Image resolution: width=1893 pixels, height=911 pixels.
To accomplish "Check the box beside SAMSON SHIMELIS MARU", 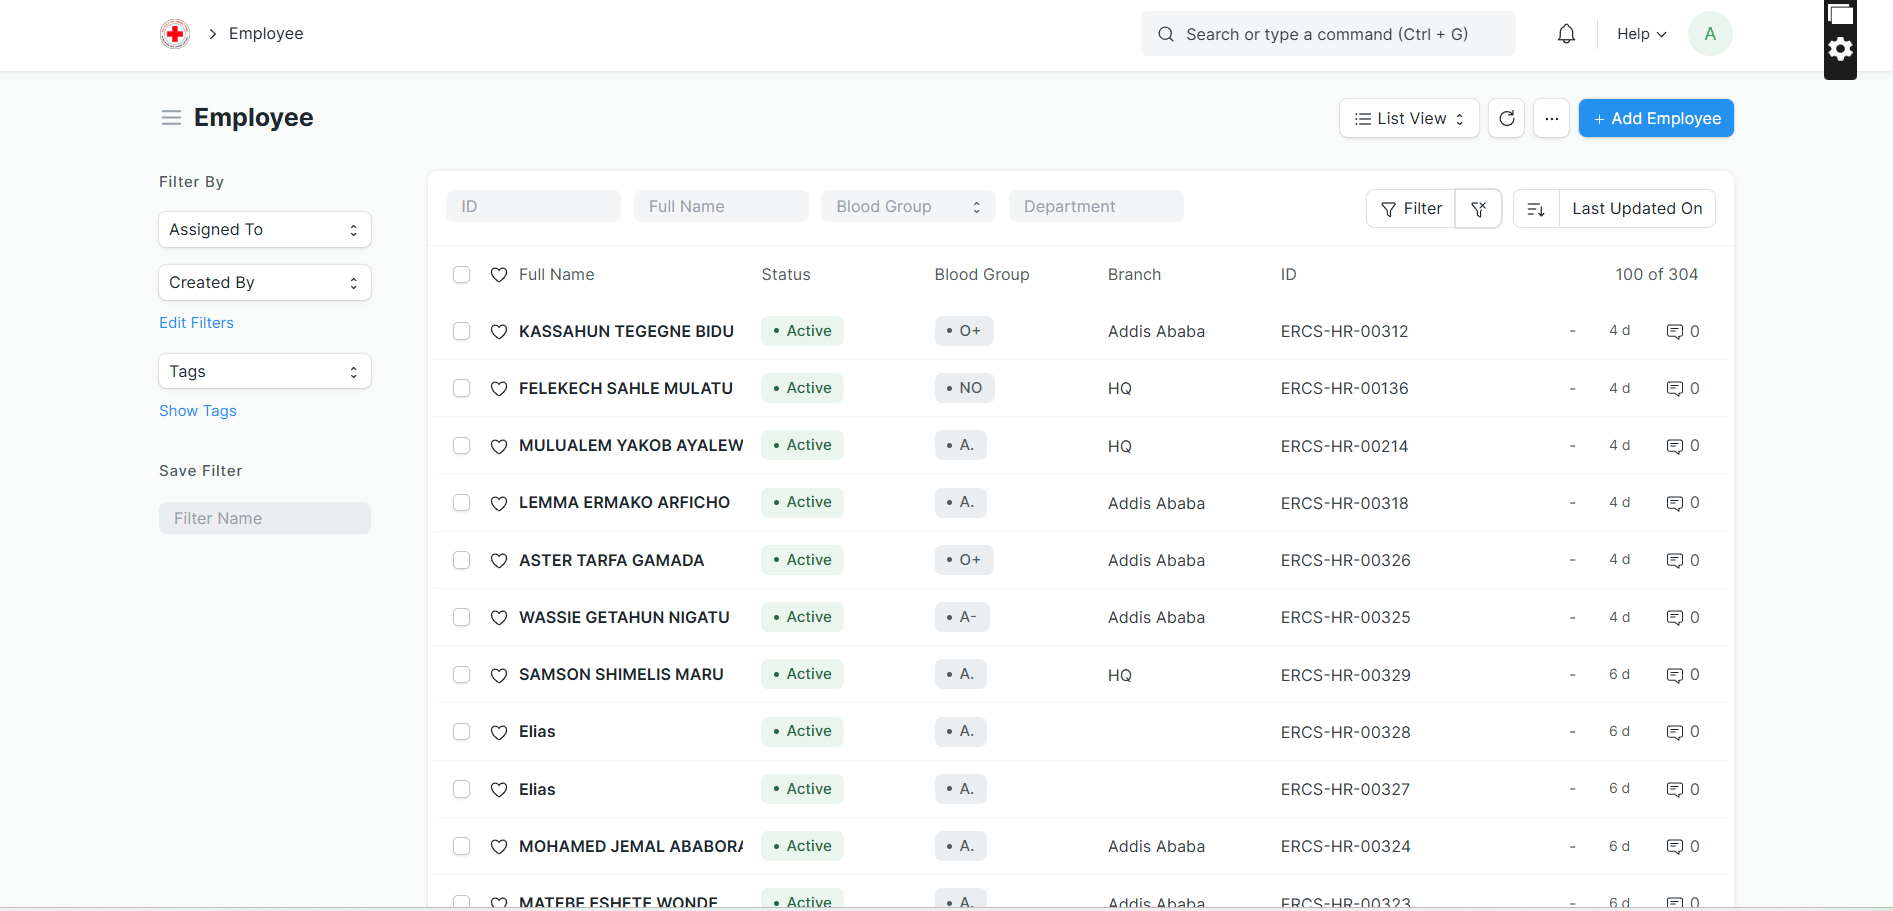I will (461, 675).
